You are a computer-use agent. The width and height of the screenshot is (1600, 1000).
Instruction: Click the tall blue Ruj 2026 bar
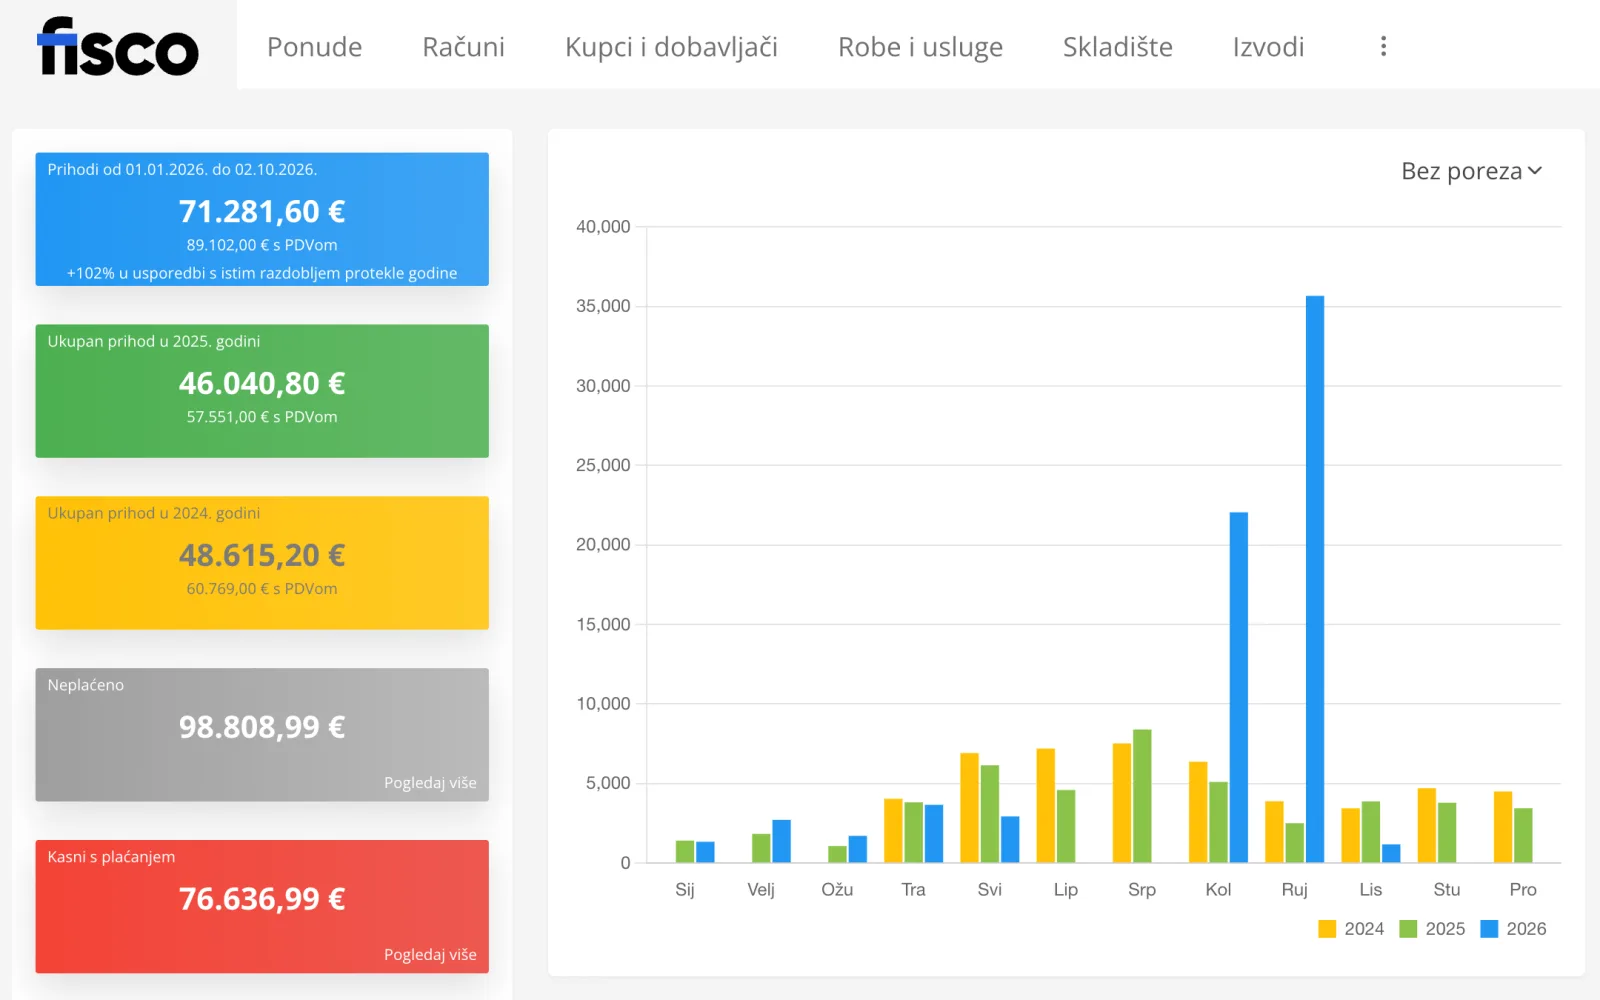(x=1315, y=579)
